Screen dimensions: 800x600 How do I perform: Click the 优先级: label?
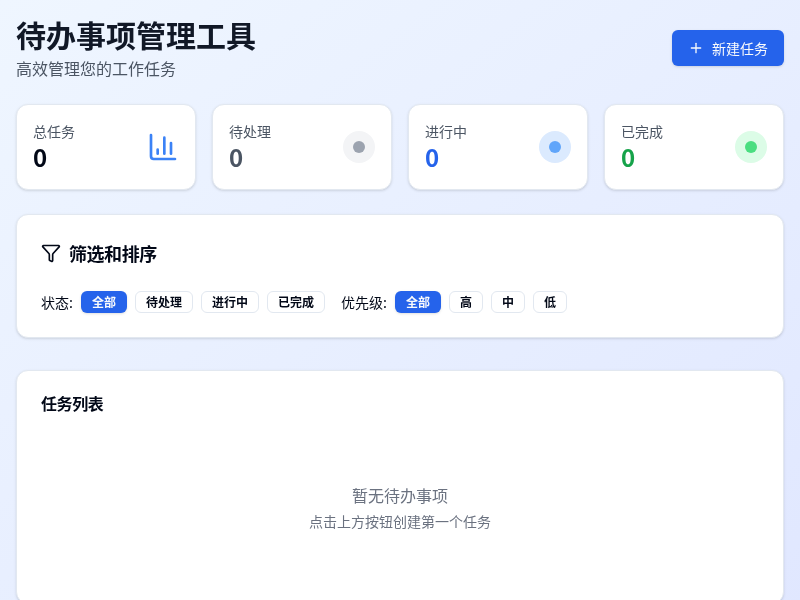(364, 303)
